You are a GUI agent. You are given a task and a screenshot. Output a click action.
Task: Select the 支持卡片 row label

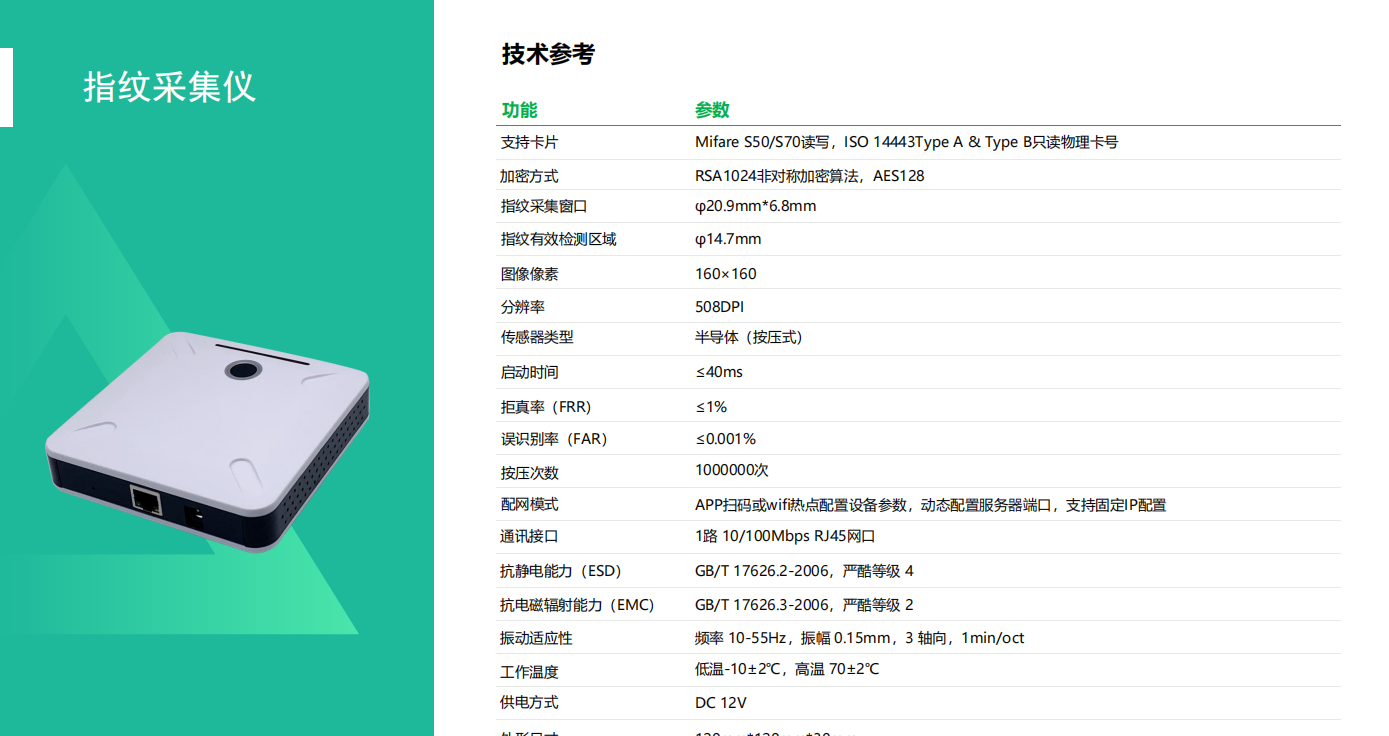529,143
